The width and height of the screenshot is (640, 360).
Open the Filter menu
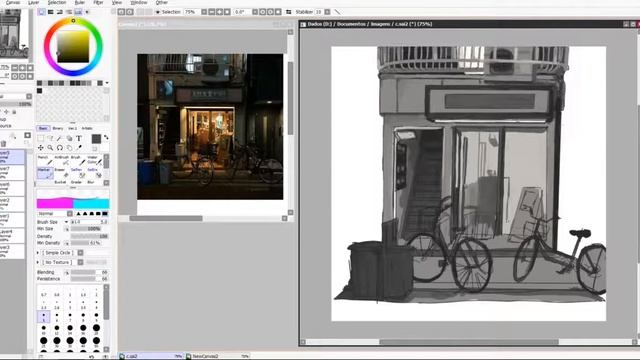(x=98, y=2)
